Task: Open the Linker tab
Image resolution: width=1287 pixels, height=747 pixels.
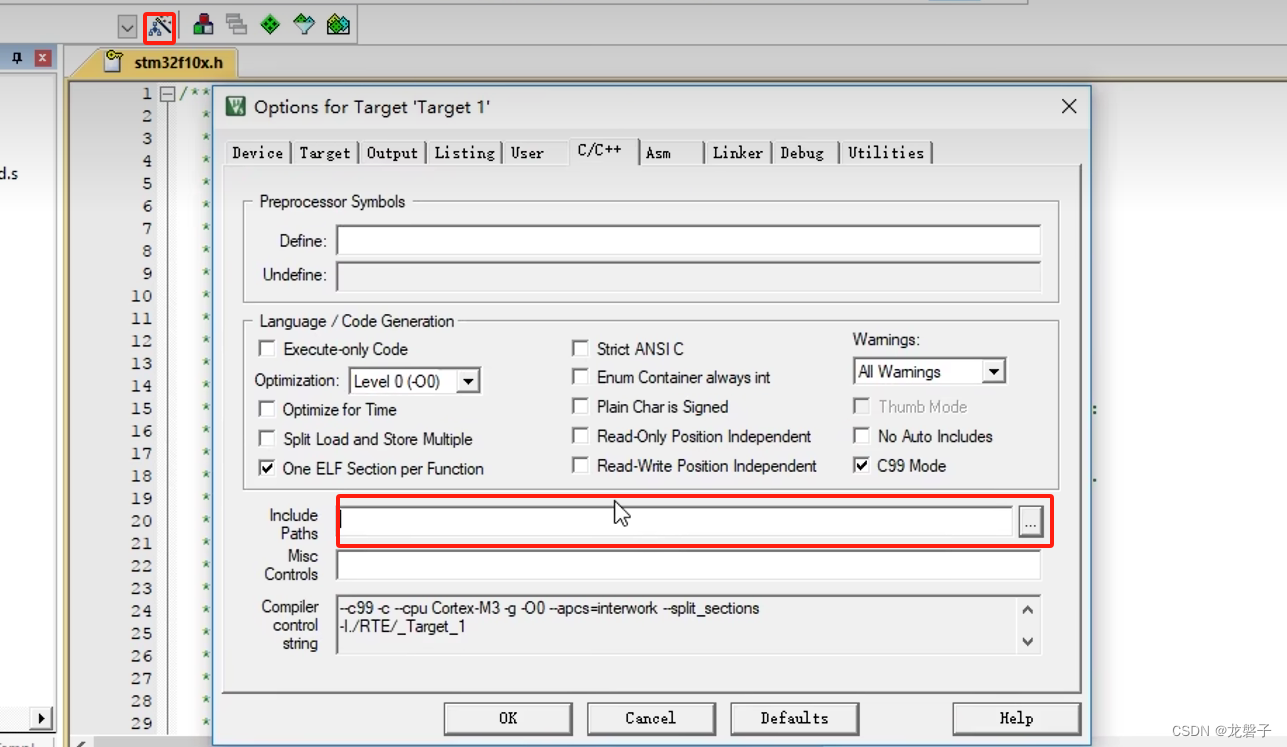Action: click(738, 153)
